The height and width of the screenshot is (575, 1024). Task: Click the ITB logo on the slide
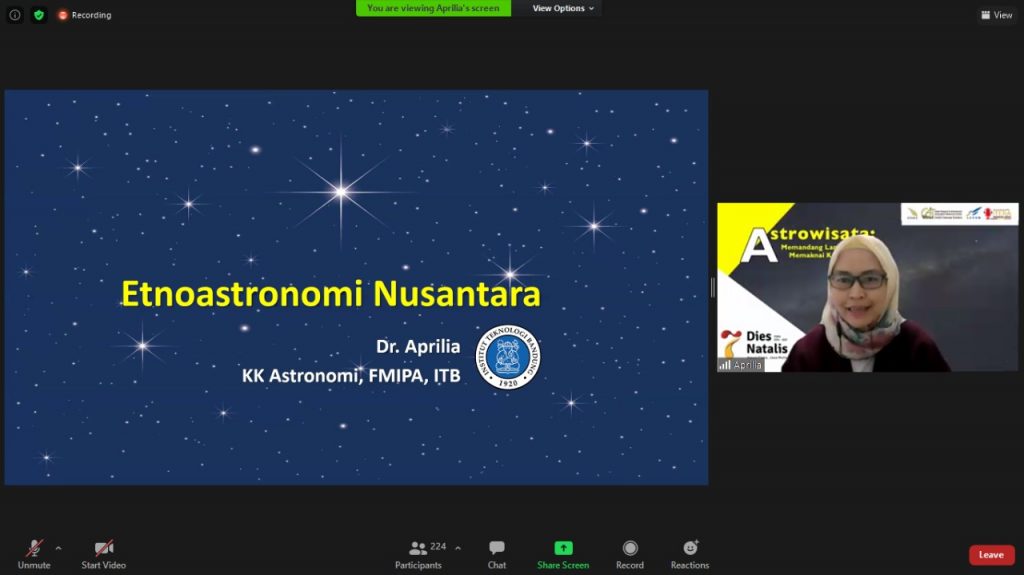click(508, 357)
